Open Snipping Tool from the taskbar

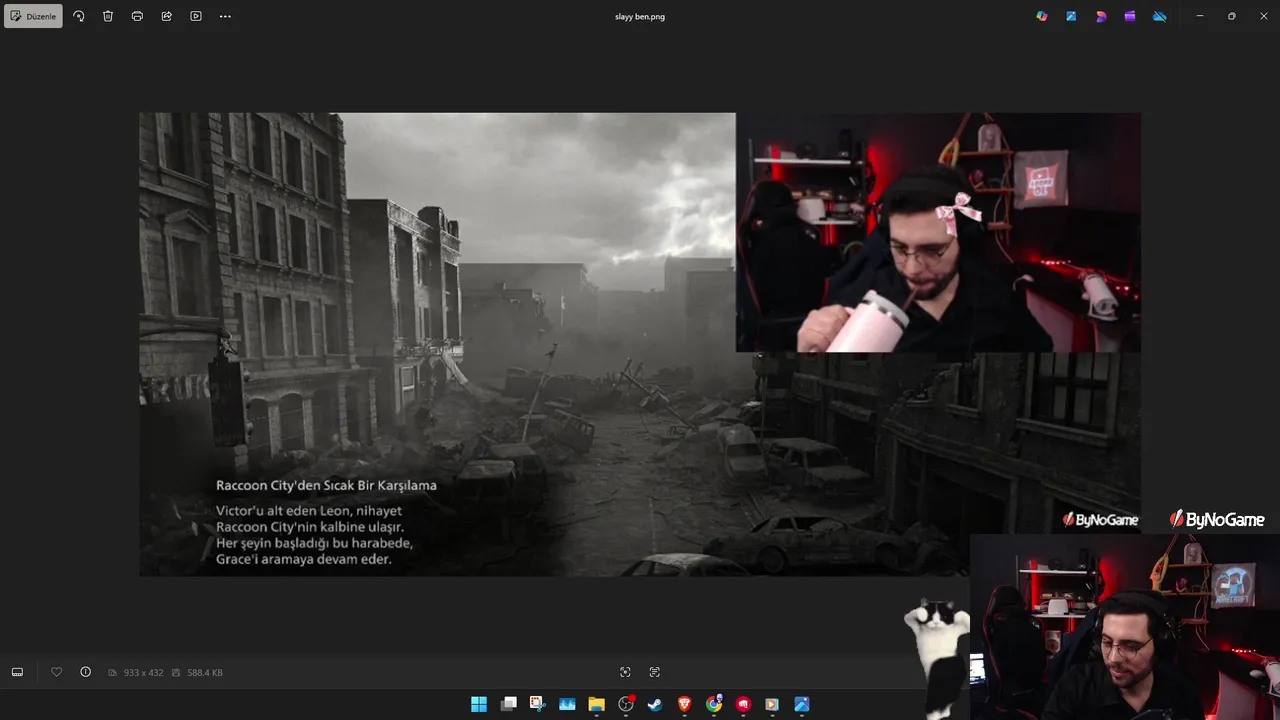coord(538,704)
